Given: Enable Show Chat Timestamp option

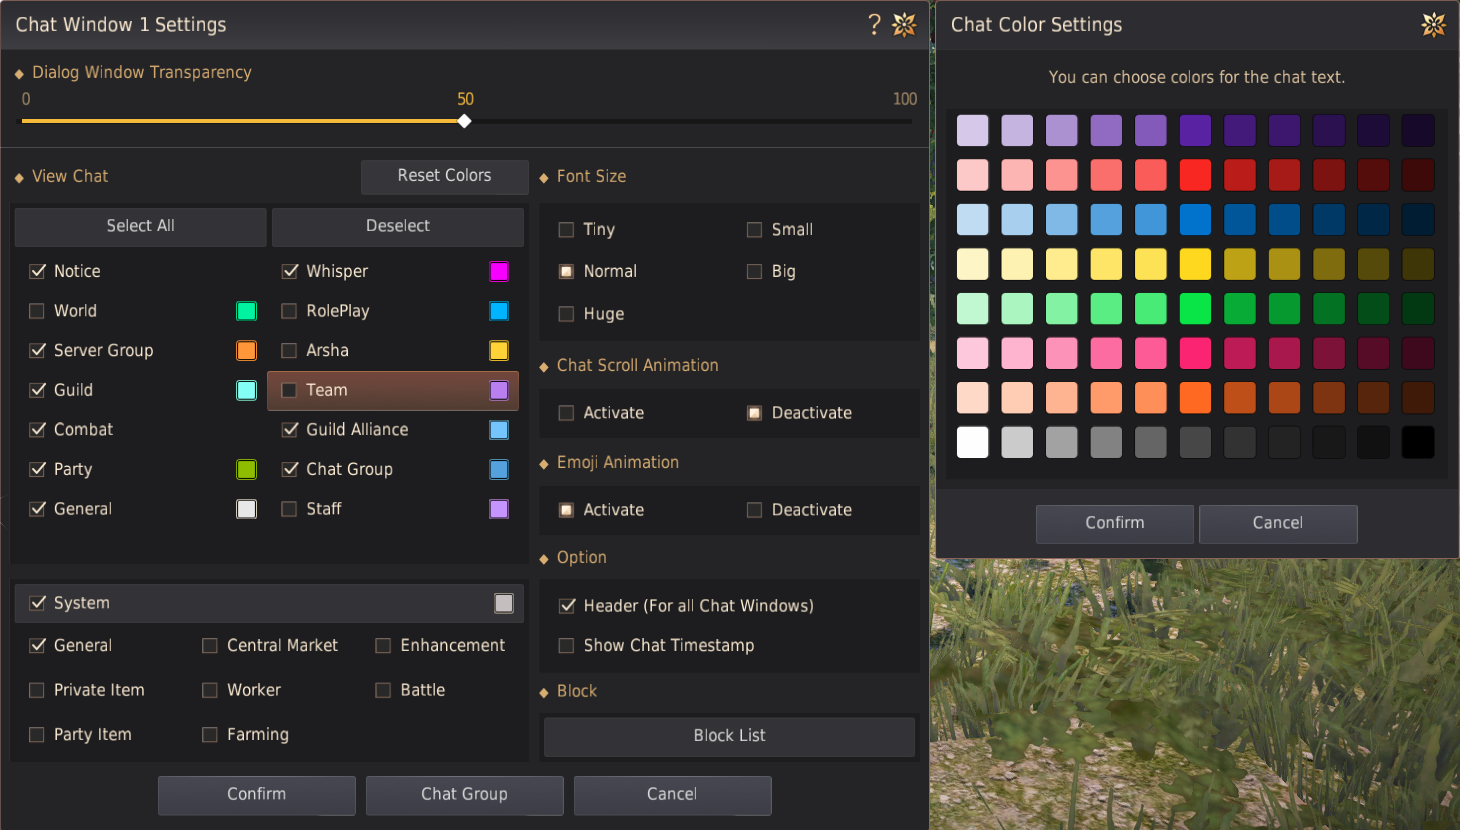Looking at the screenshot, I should click(x=566, y=646).
